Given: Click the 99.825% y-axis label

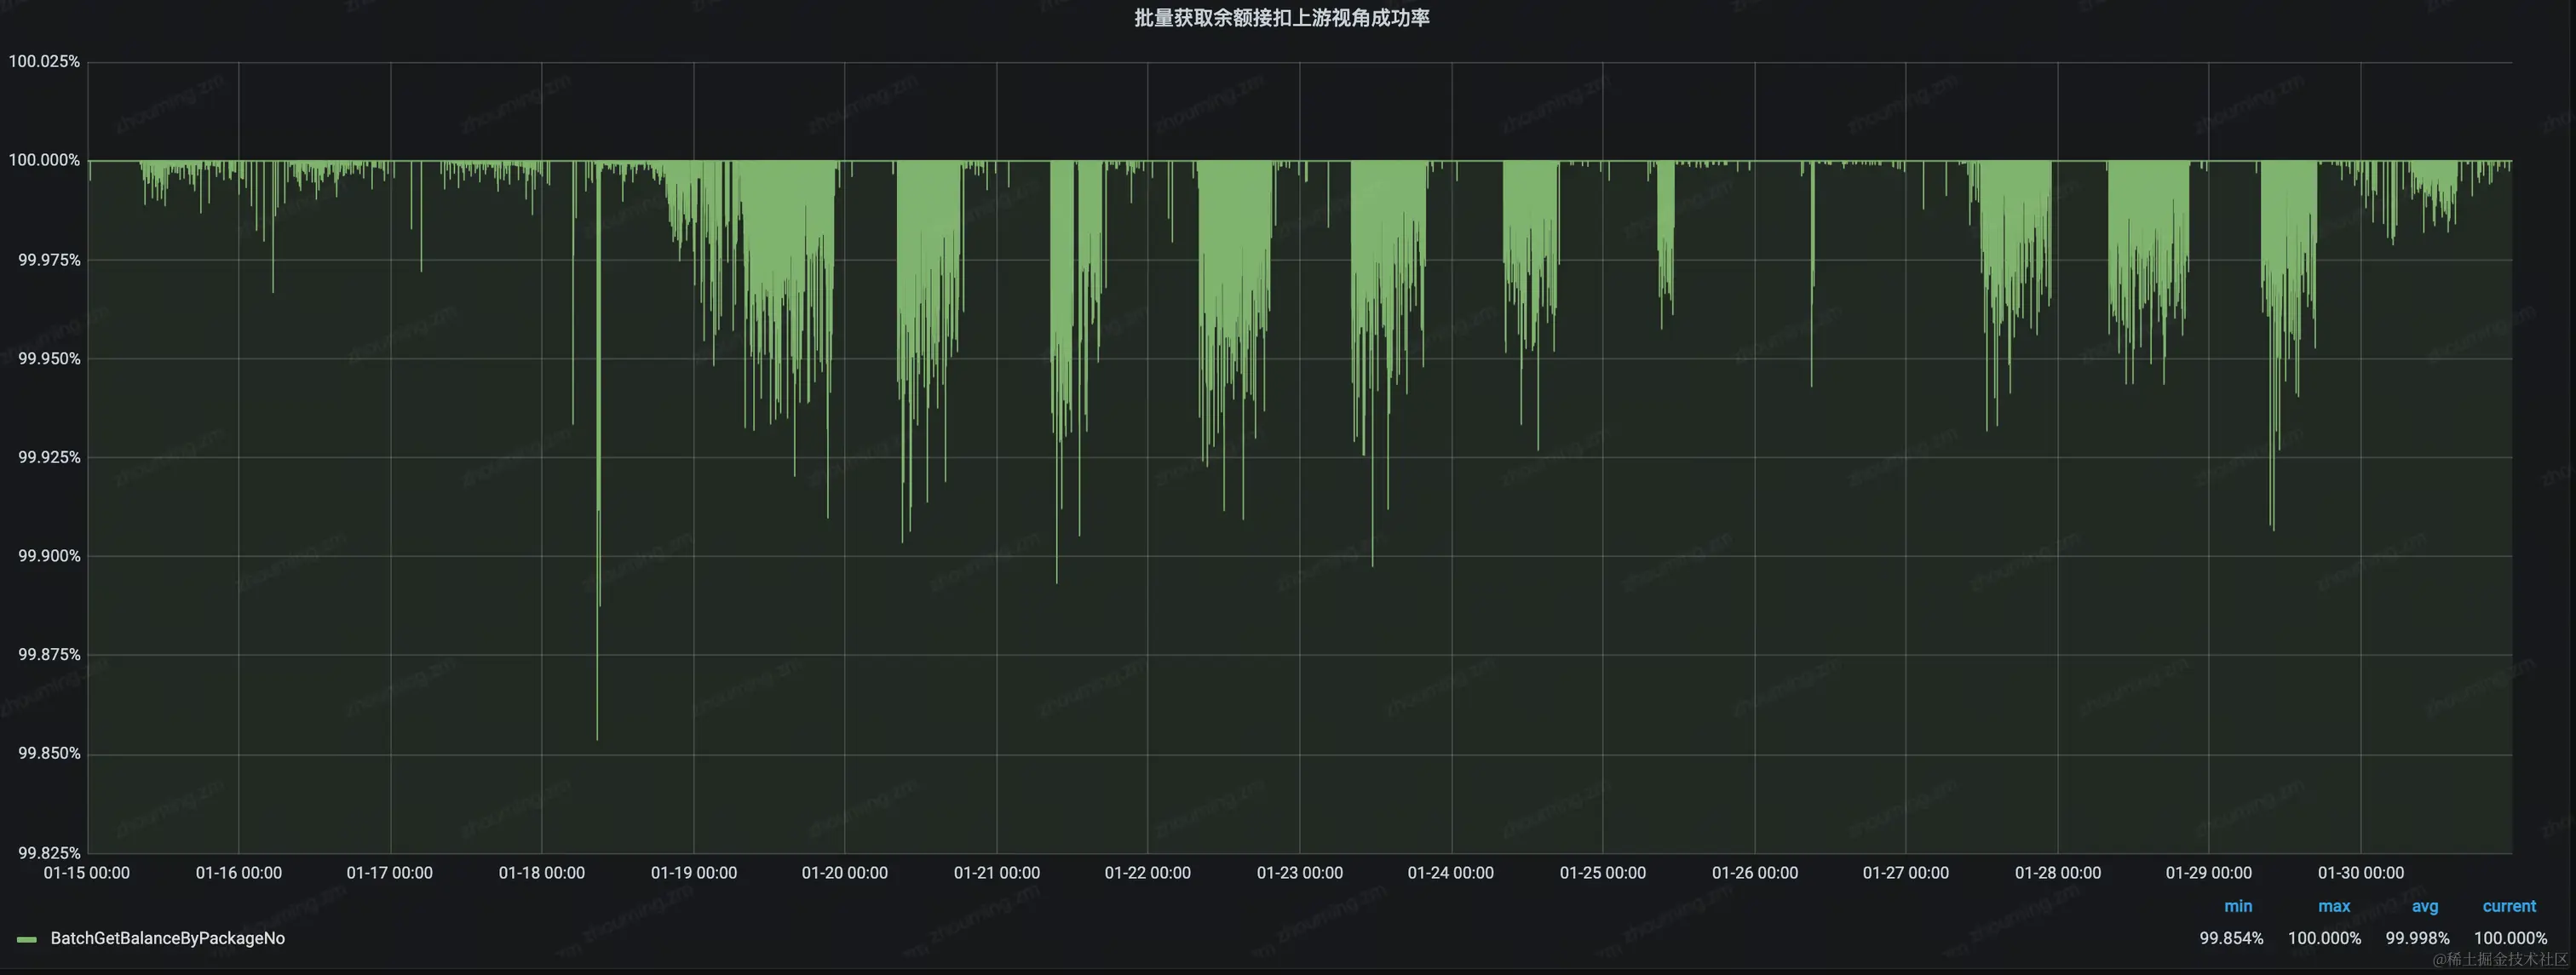Looking at the screenshot, I should click(49, 853).
